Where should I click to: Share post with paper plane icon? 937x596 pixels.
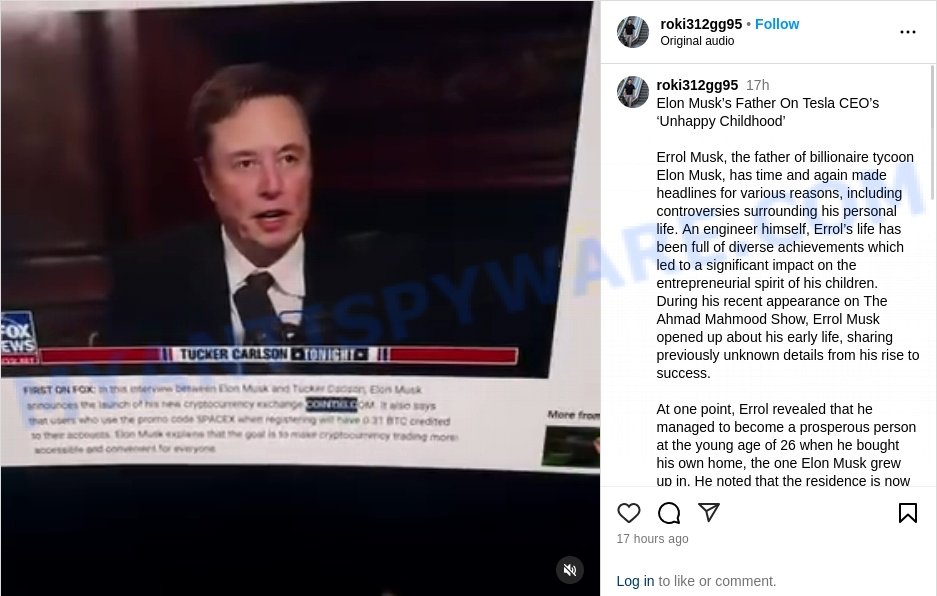click(709, 512)
